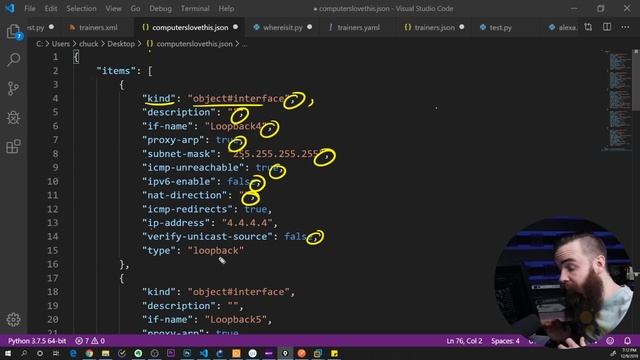Click the Split Editor icon
The height and width of the screenshot is (360, 640).
(x=607, y=27)
